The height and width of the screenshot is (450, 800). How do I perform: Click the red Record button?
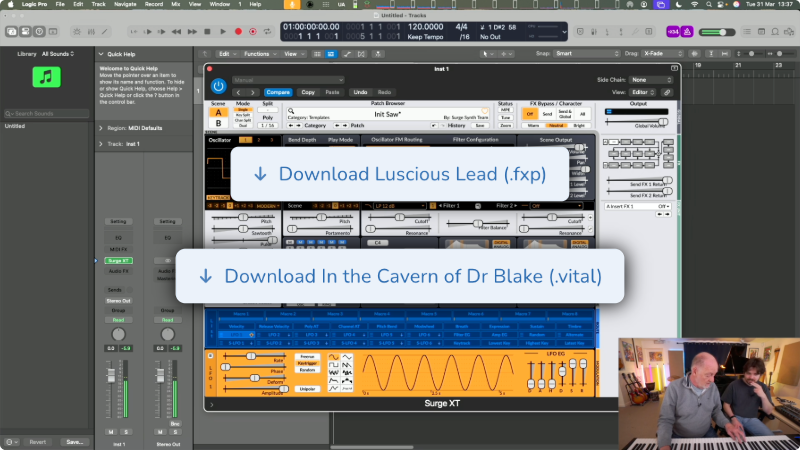pos(238,32)
